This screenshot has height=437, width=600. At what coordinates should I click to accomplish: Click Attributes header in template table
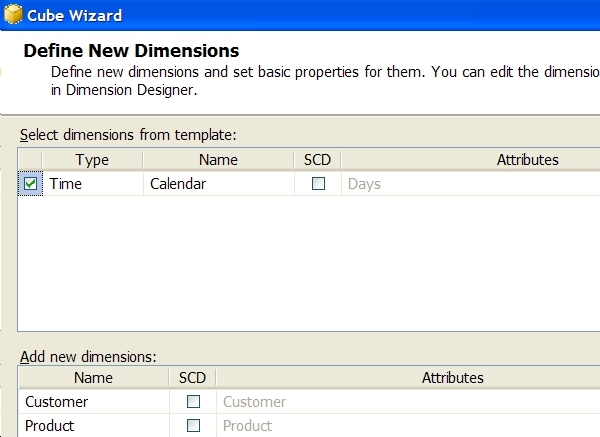pyautogui.click(x=471, y=160)
